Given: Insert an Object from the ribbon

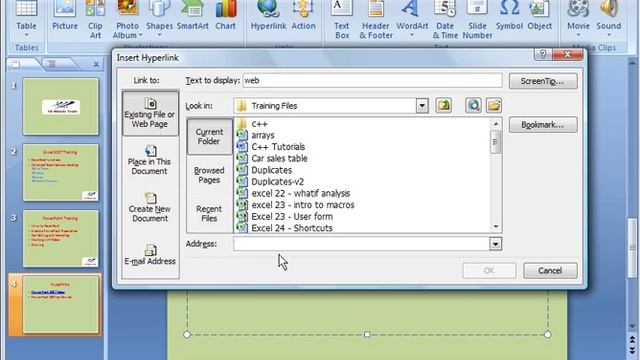Looking at the screenshot, I should point(539,16).
